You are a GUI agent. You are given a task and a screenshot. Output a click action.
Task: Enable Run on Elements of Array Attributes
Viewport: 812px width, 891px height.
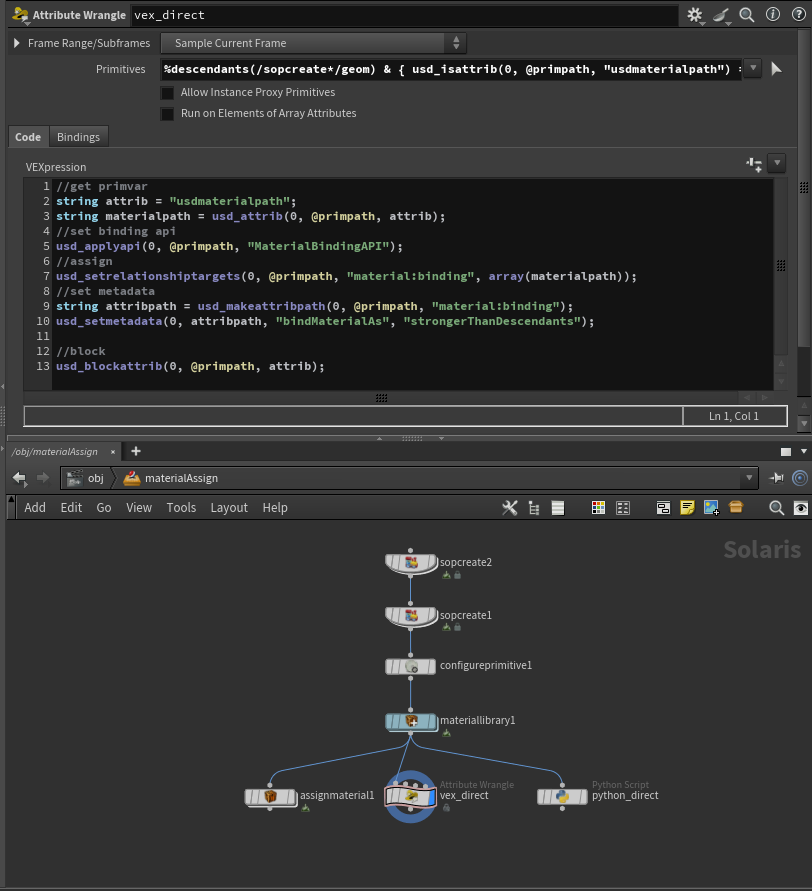(167, 114)
